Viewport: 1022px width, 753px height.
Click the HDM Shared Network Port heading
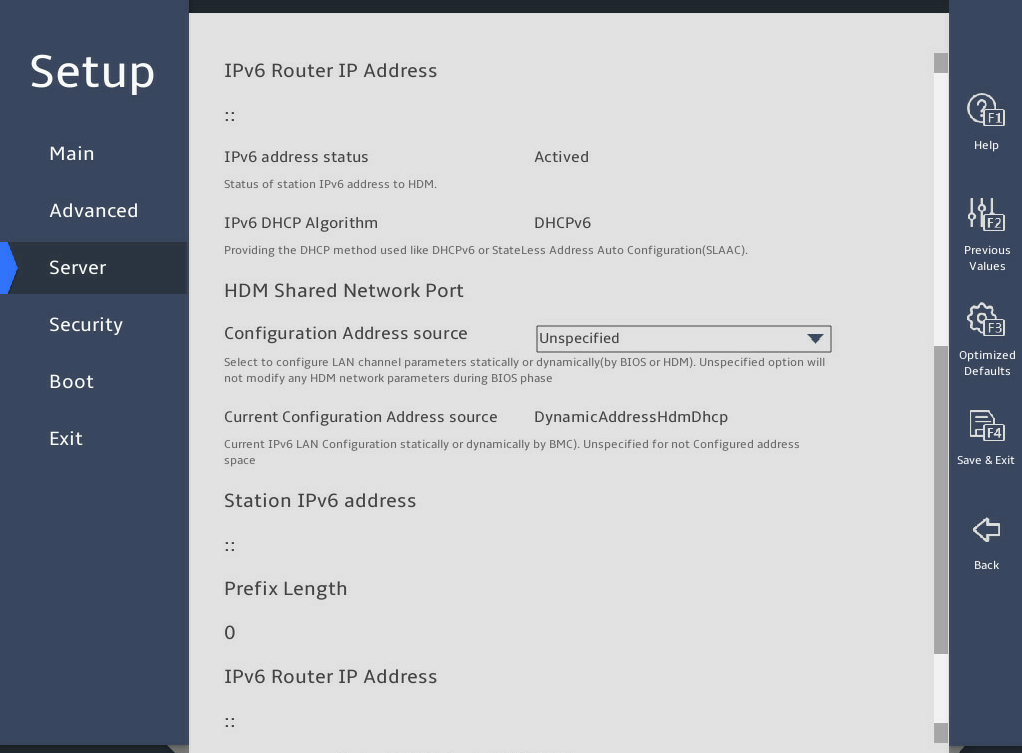pos(343,291)
